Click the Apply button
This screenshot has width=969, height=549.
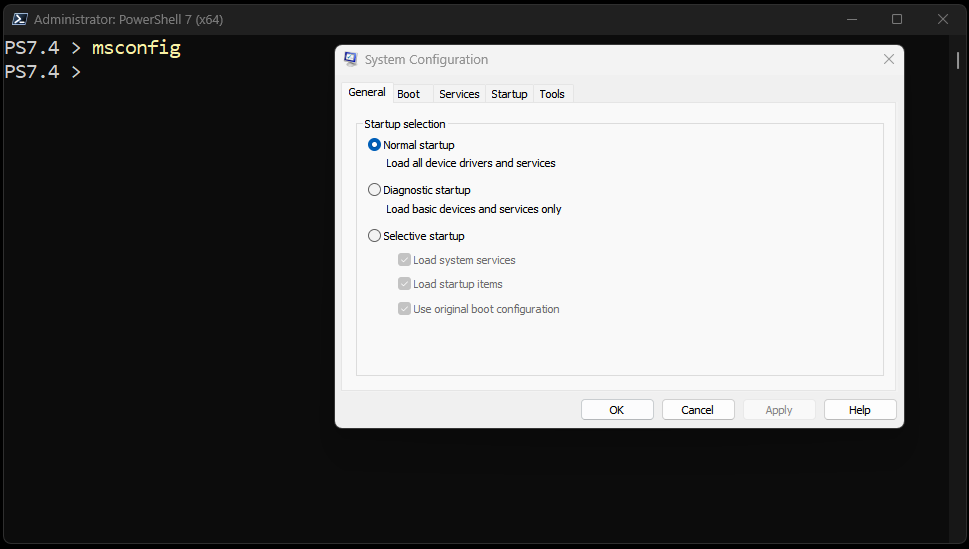(x=779, y=410)
